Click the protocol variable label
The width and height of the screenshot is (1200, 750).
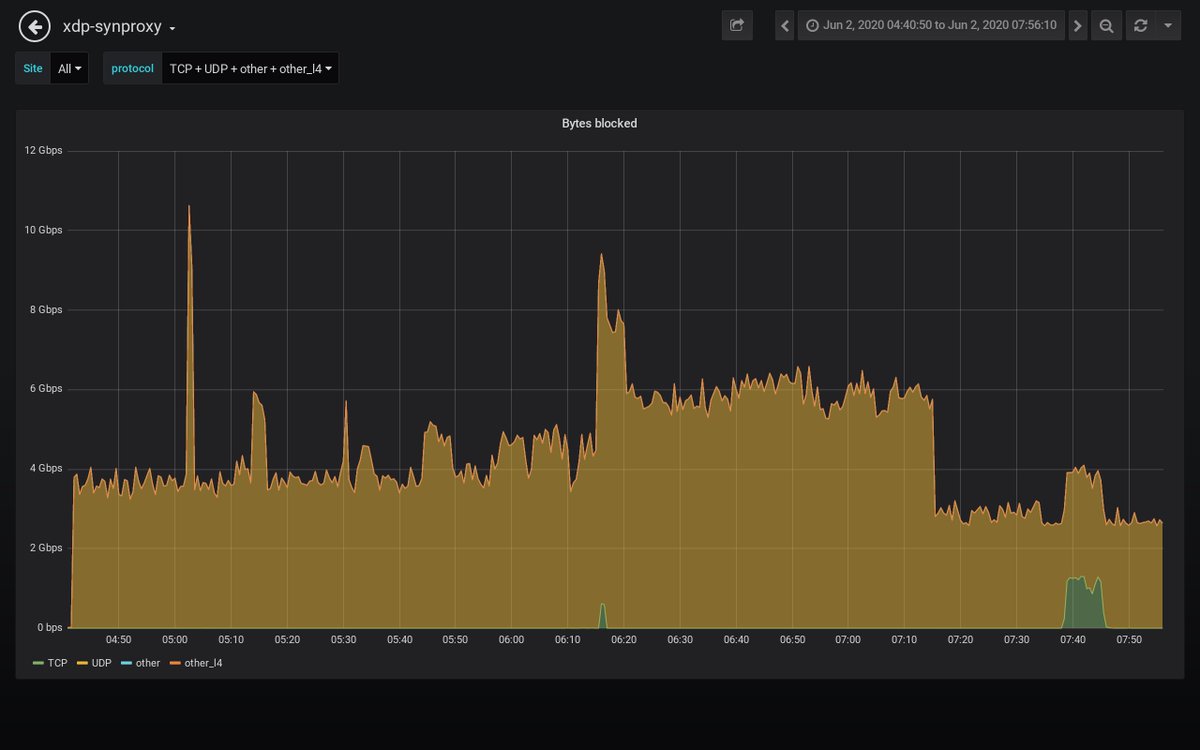[131, 68]
